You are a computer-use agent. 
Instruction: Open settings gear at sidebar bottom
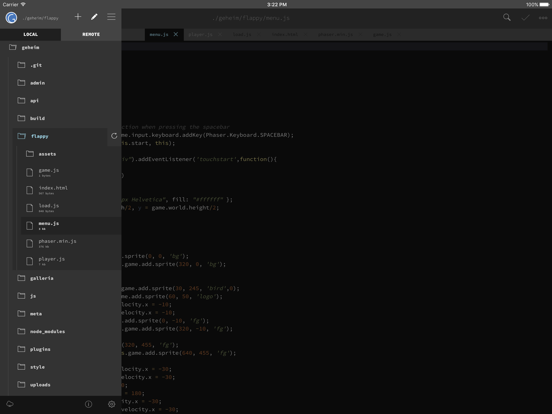coord(112,404)
